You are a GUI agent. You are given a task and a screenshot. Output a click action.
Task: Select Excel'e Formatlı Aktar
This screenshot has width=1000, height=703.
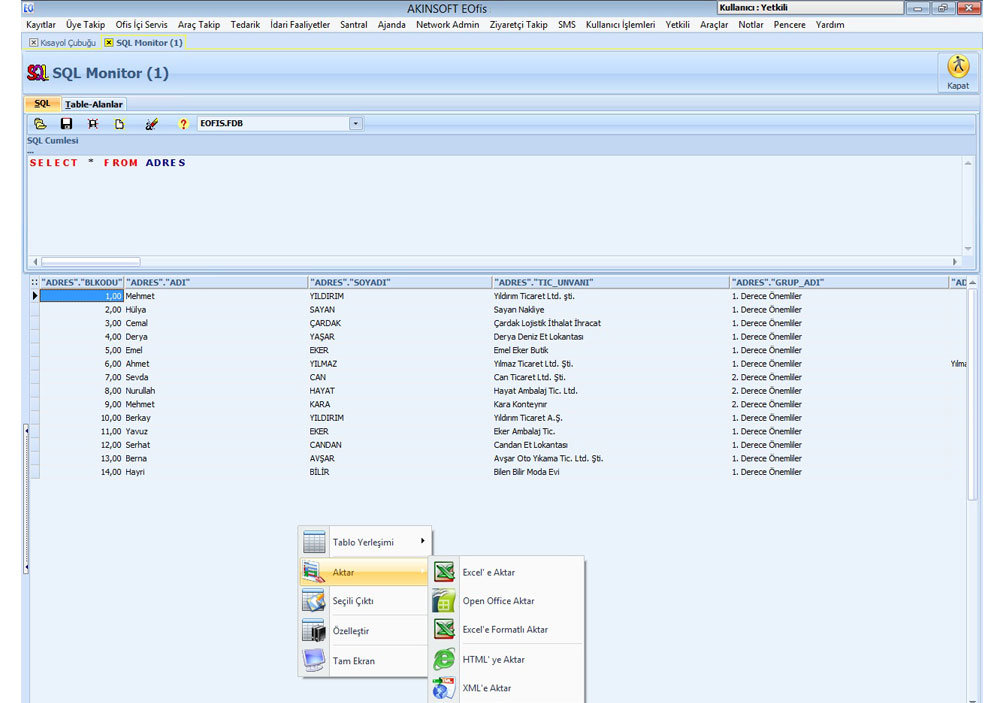507,630
